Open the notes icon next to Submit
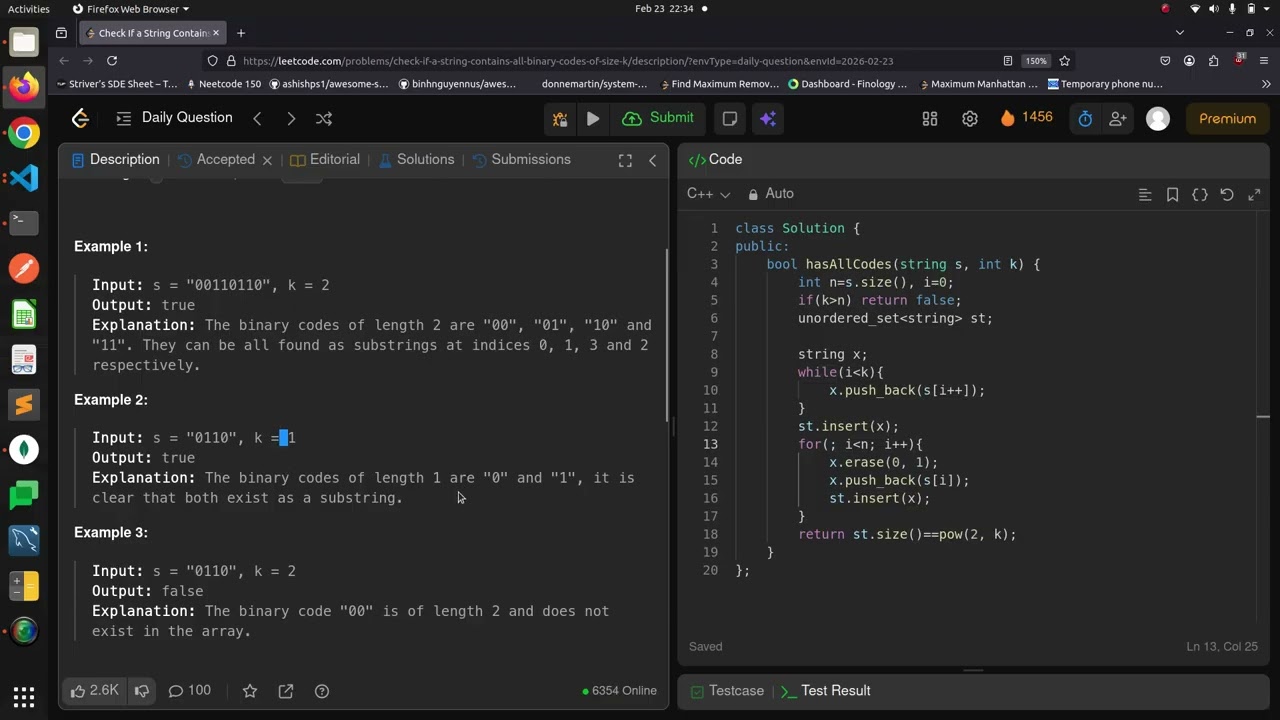Viewport: 1280px width, 720px height. [730, 118]
